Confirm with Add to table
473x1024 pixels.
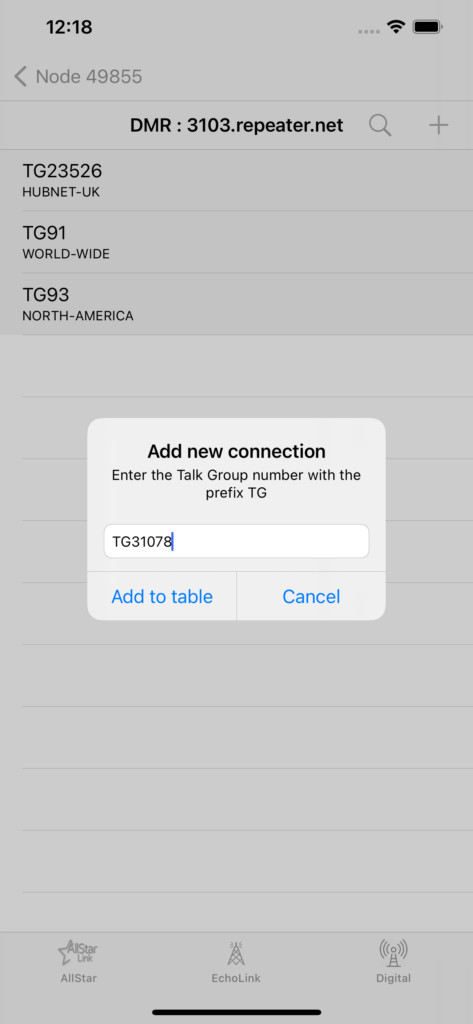tap(162, 596)
